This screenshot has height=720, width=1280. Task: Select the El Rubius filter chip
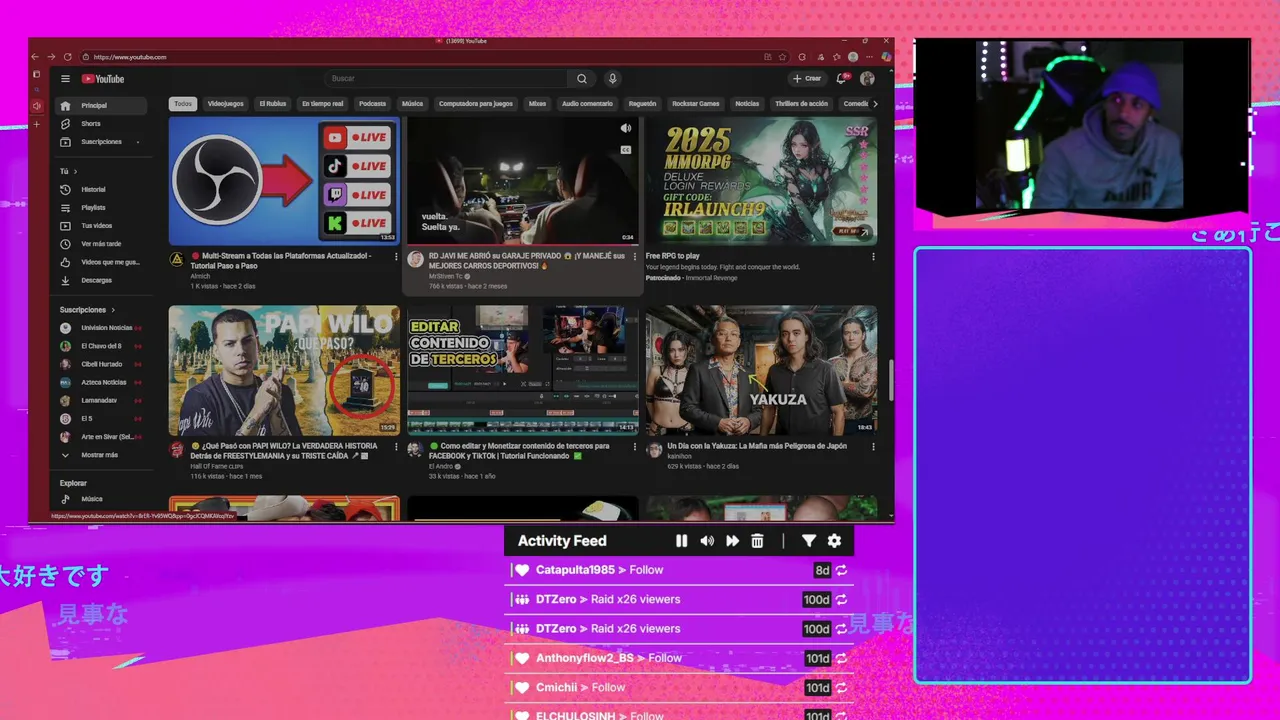click(273, 104)
